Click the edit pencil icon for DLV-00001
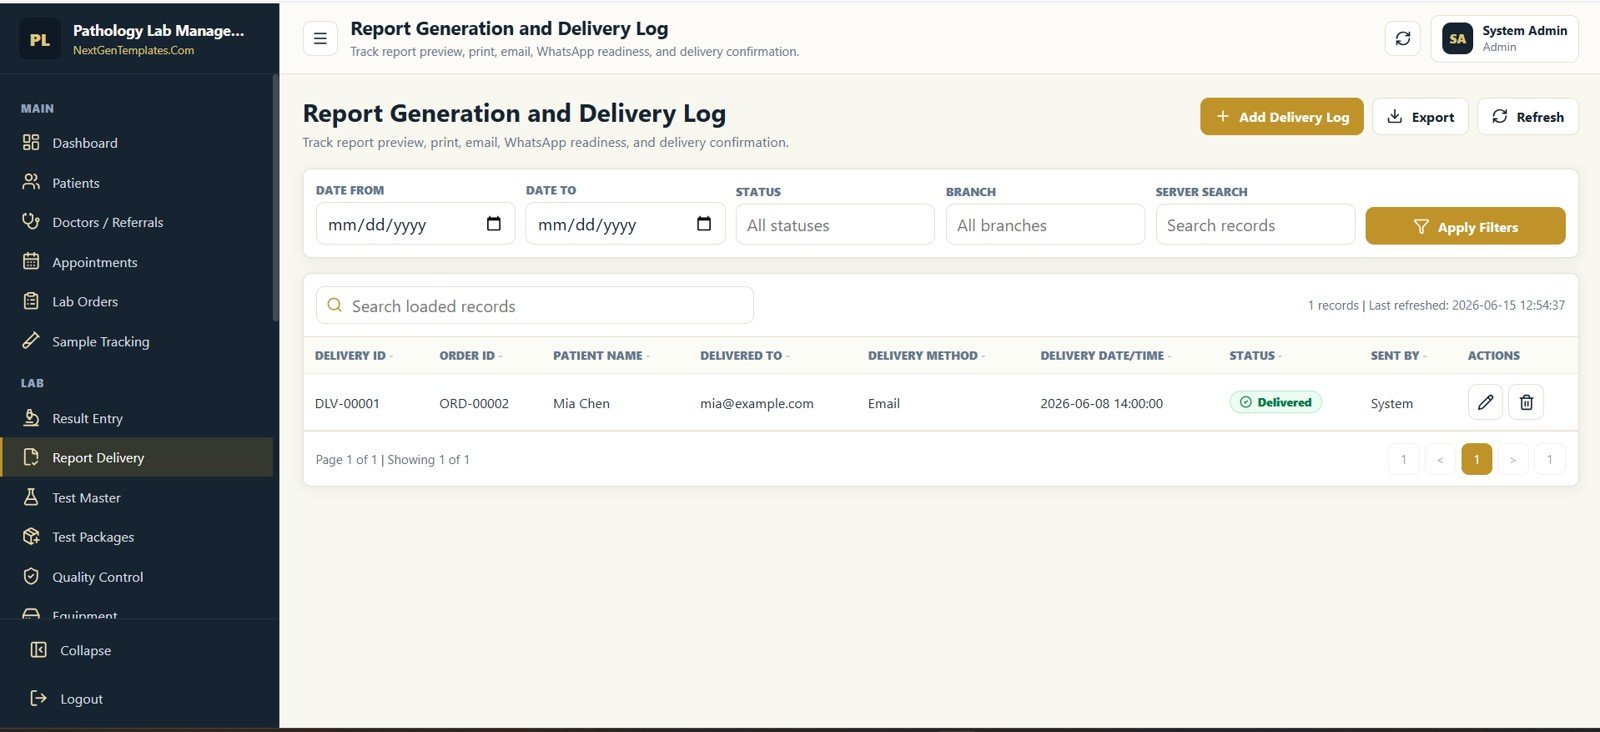Image resolution: width=1600 pixels, height=732 pixels. (x=1485, y=402)
